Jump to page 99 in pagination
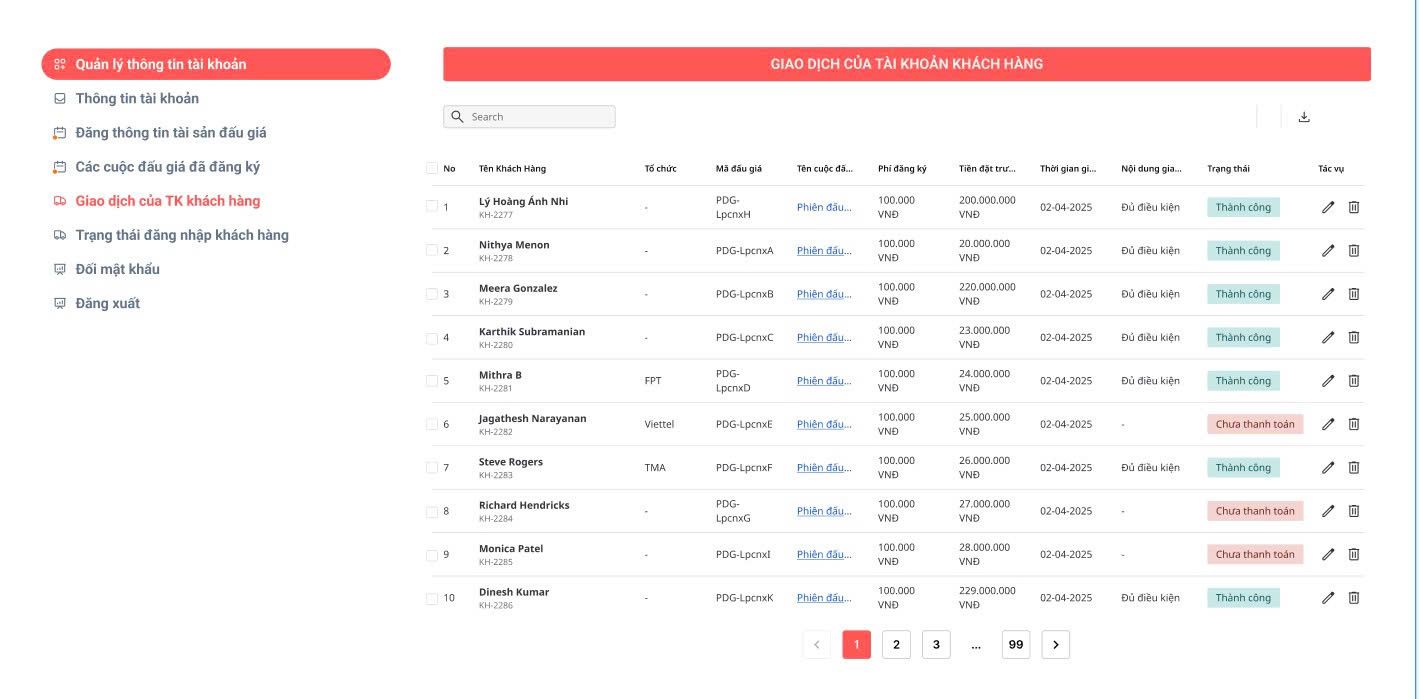Viewport: 1419px width, 699px height. pos(1015,645)
